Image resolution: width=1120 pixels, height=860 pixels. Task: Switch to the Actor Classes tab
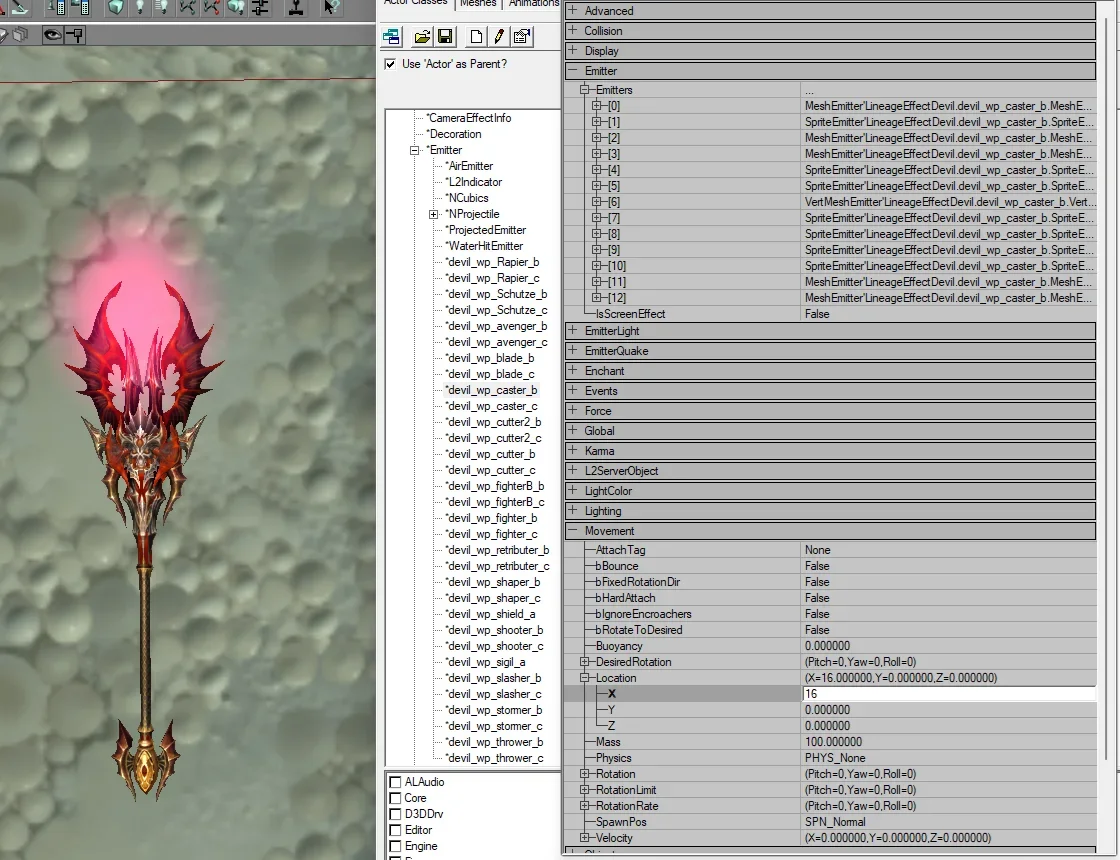pos(416,3)
